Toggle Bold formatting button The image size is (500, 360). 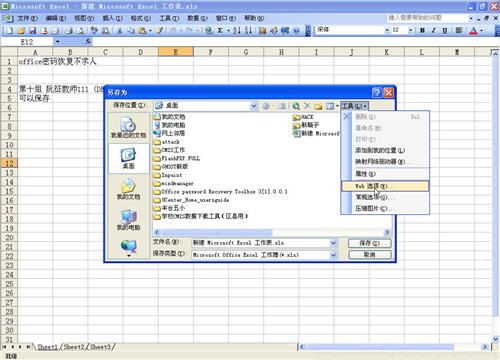pos(422,30)
